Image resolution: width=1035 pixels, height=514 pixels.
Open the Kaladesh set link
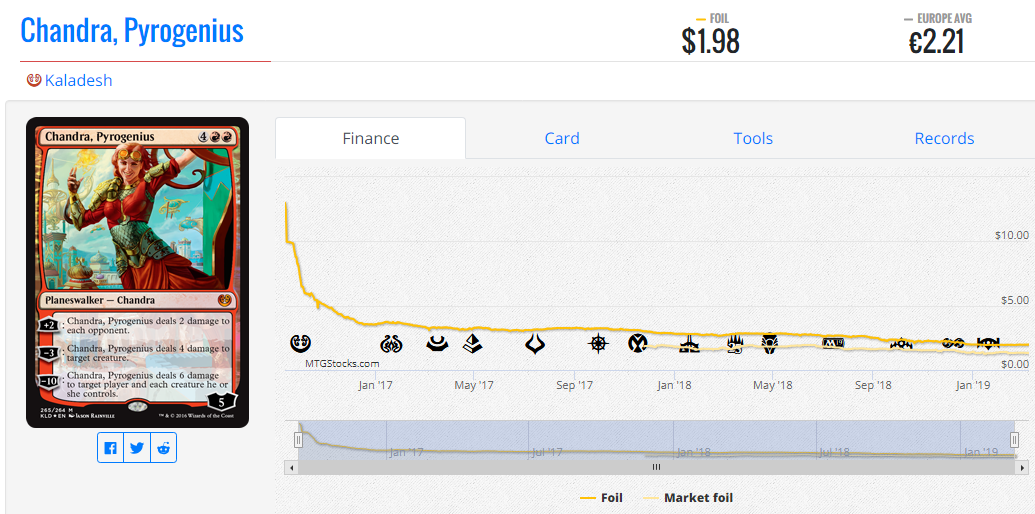tap(79, 80)
